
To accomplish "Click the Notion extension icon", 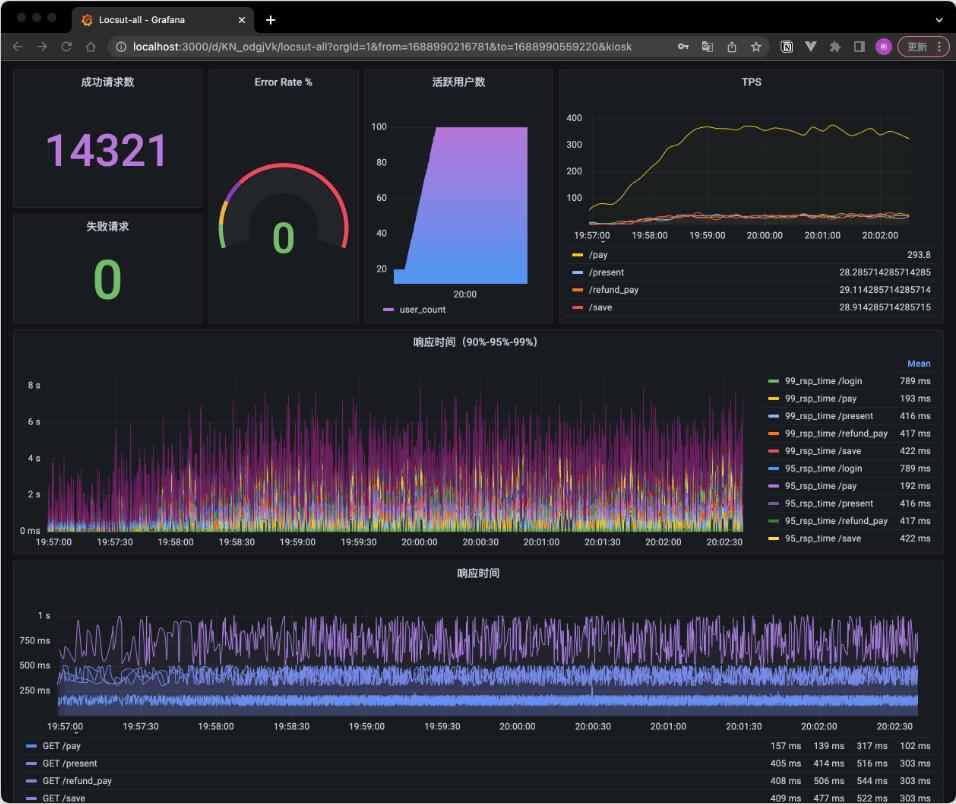I will 787,46.
